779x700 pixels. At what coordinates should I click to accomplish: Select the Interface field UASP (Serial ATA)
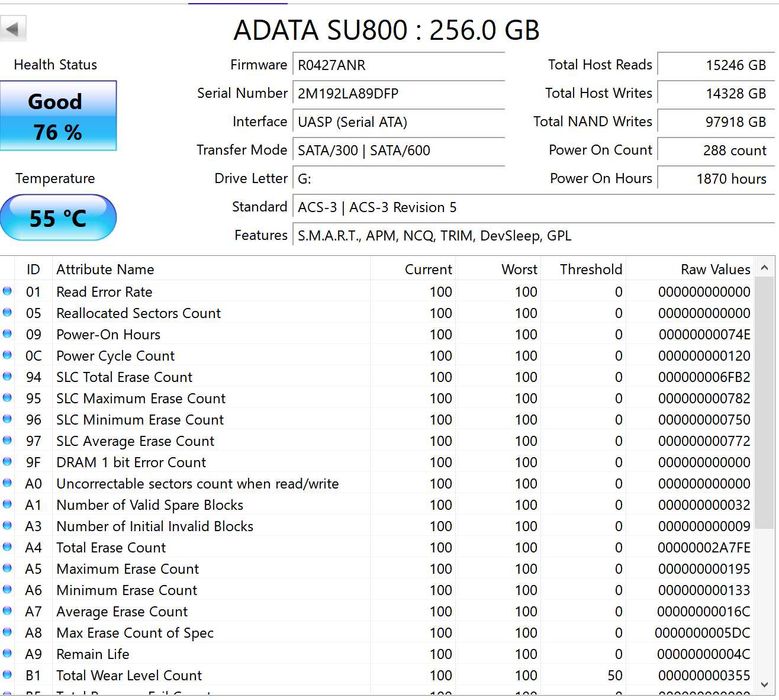pyautogui.click(x=398, y=122)
